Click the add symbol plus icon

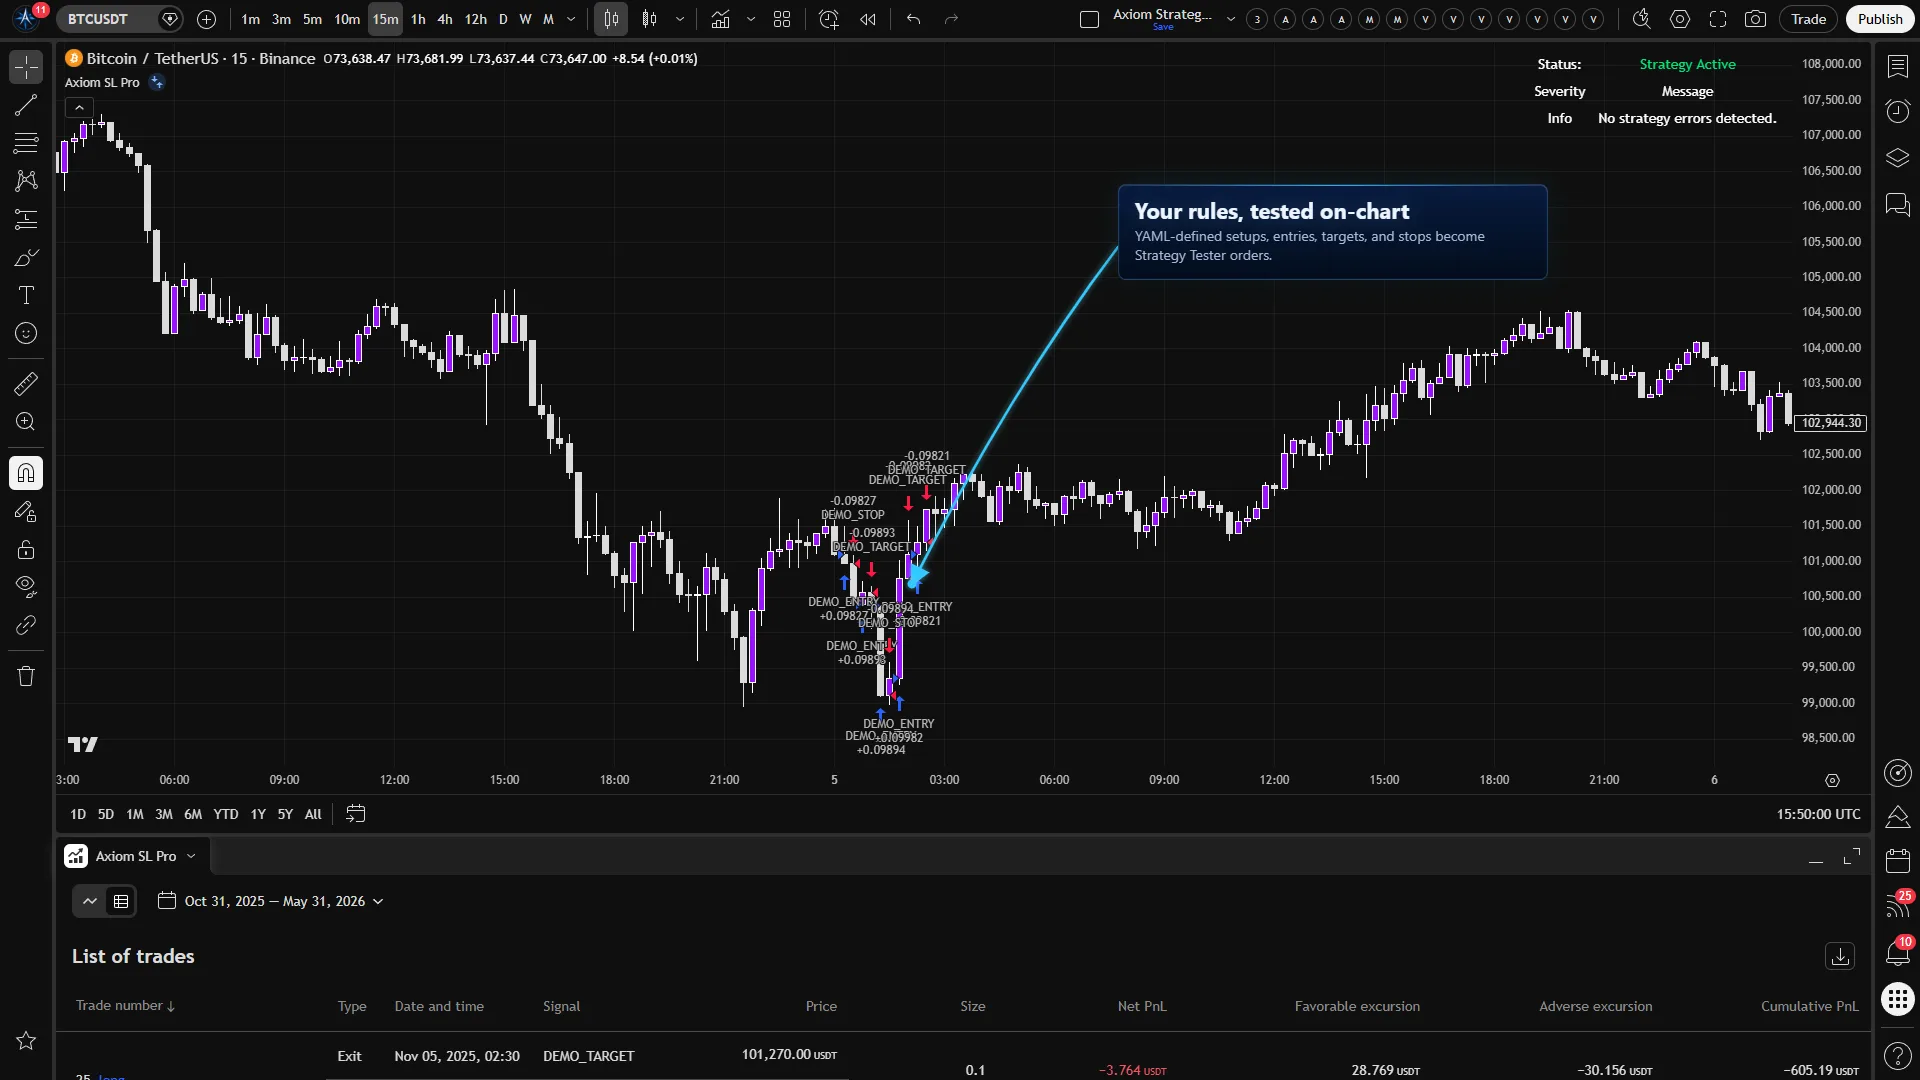[x=206, y=19]
